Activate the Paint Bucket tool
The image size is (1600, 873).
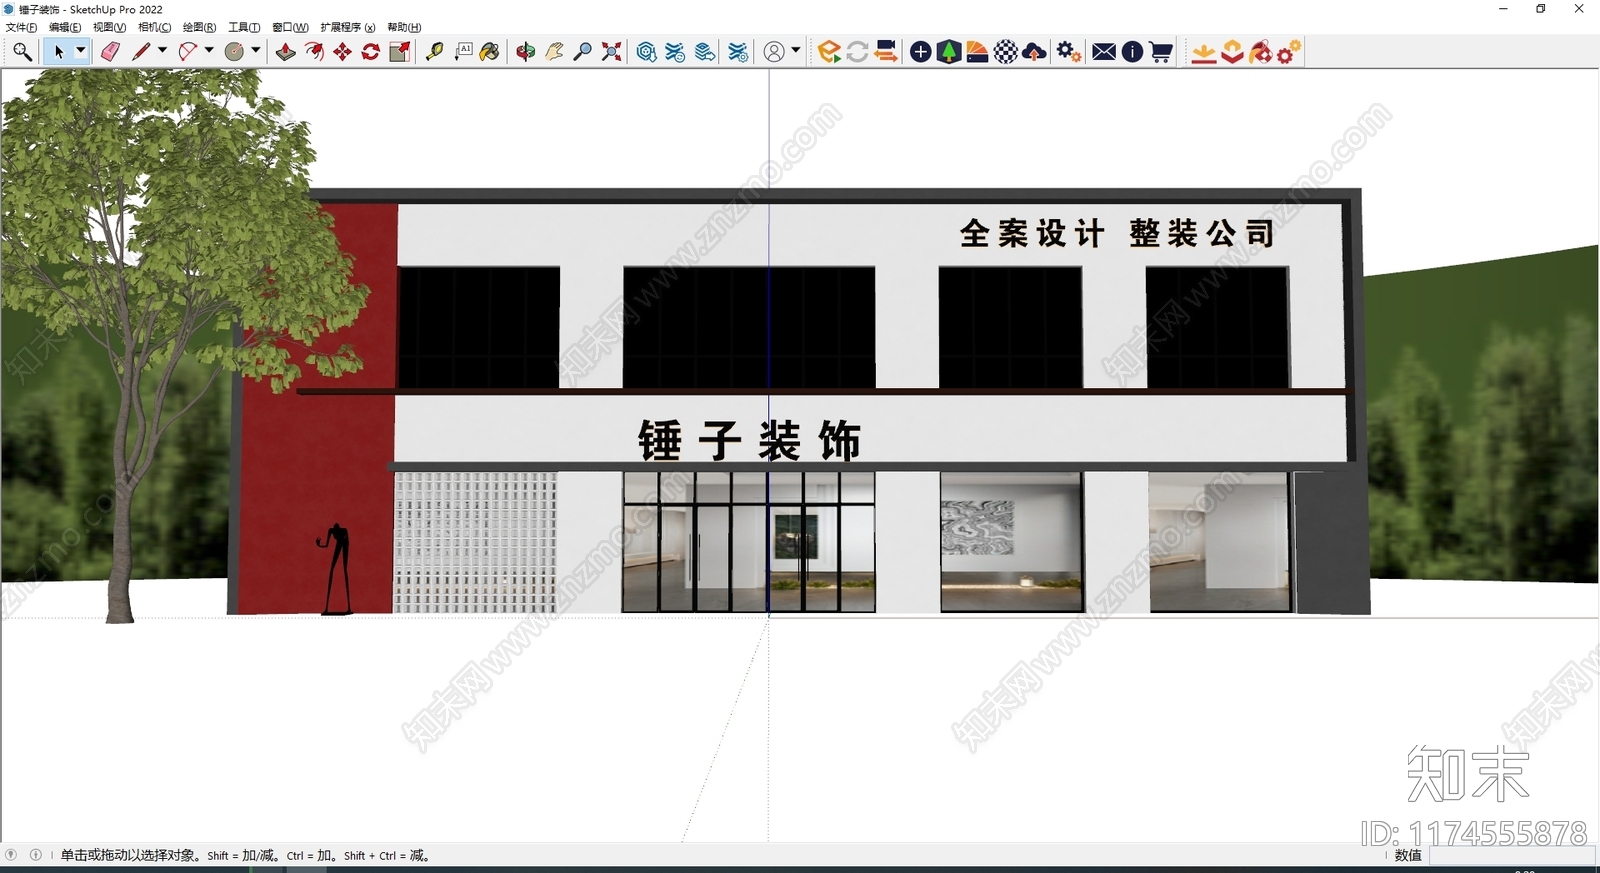(490, 52)
